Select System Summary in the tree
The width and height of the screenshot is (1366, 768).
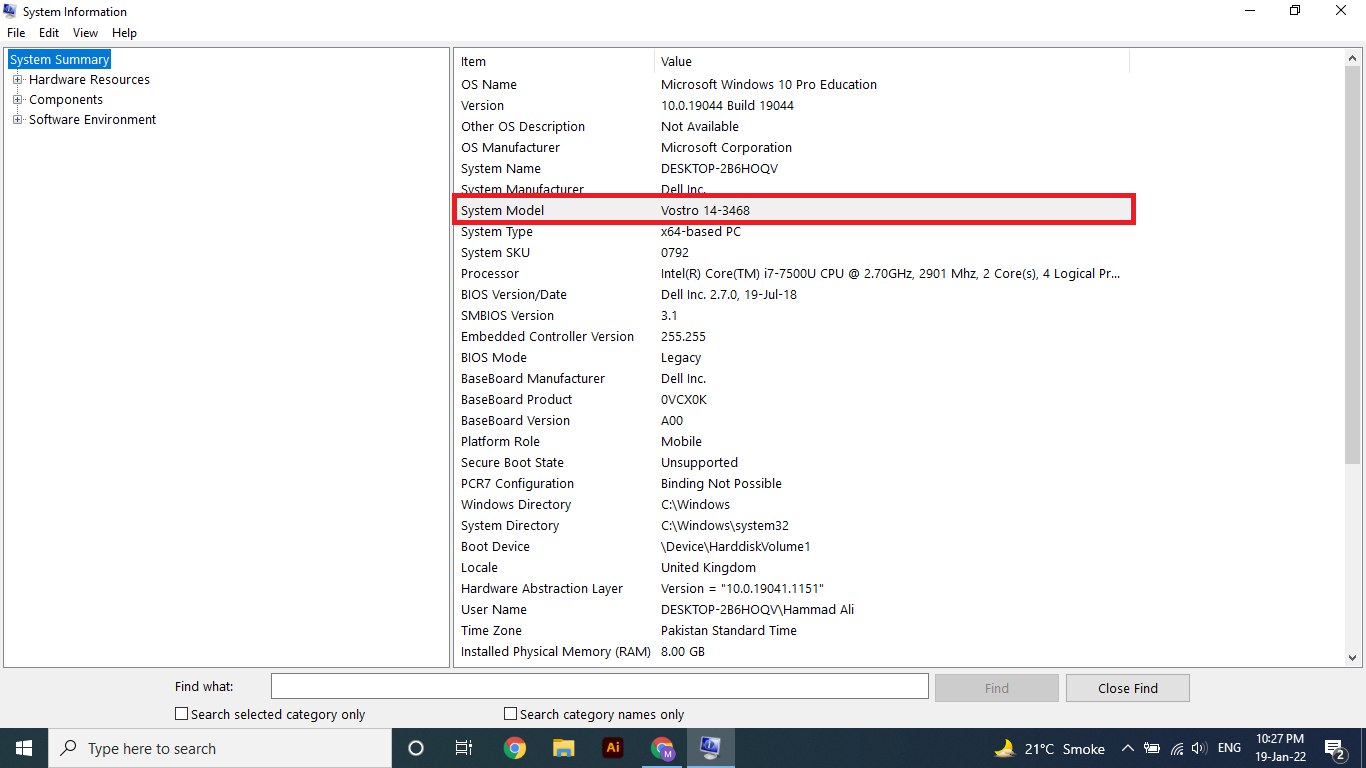(x=59, y=60)
